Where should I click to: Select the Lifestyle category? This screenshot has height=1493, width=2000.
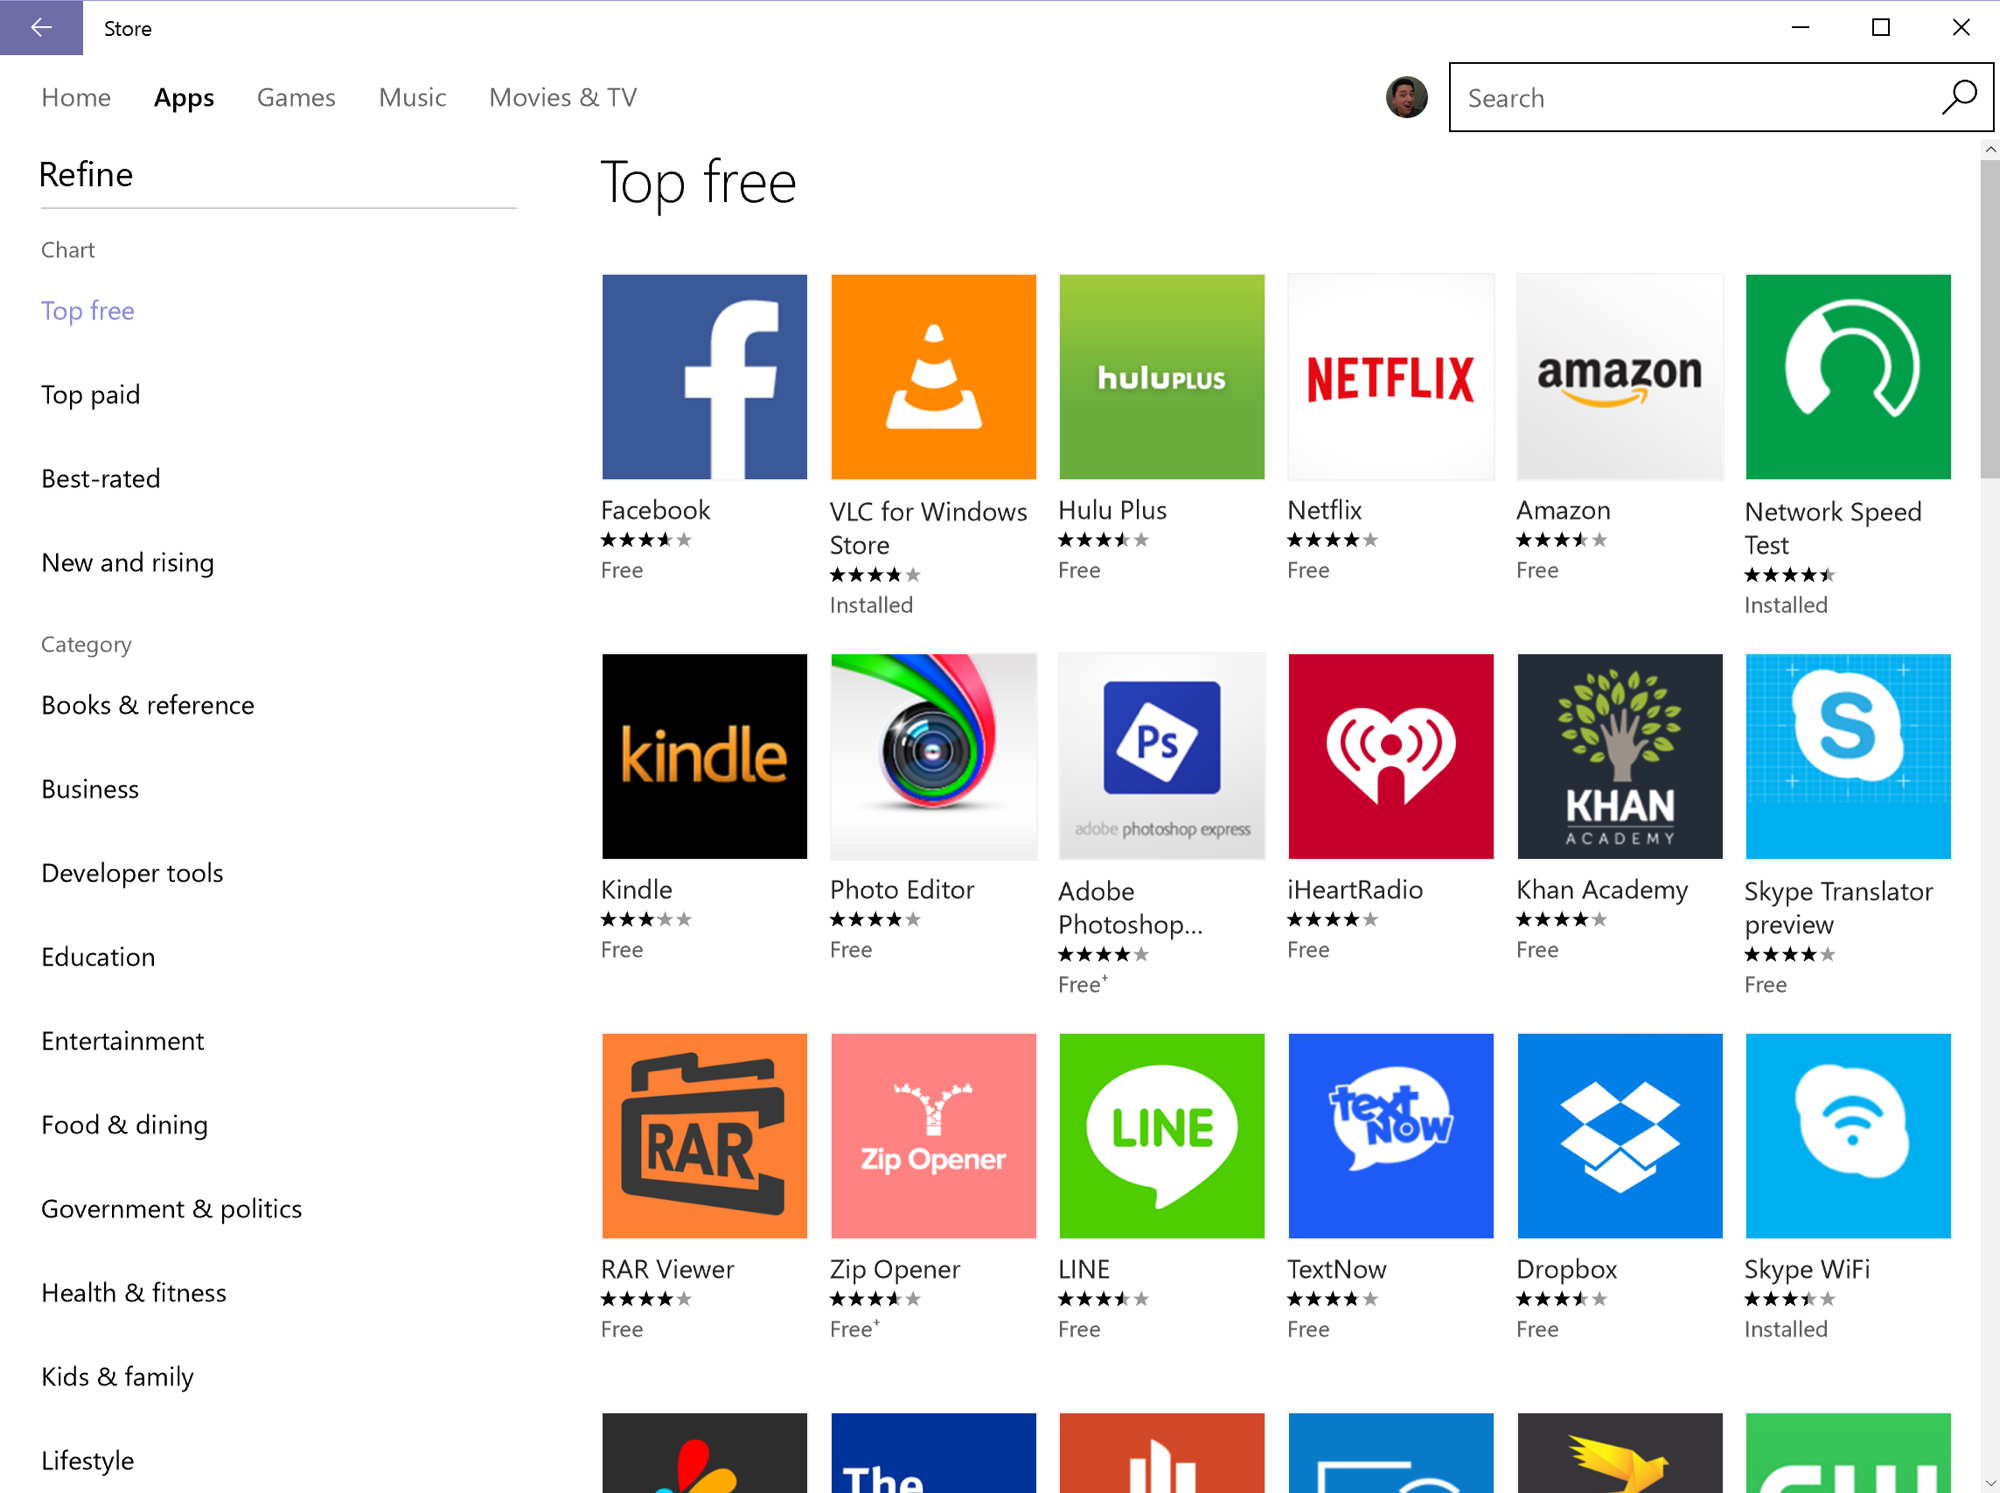click(88, 1461)
